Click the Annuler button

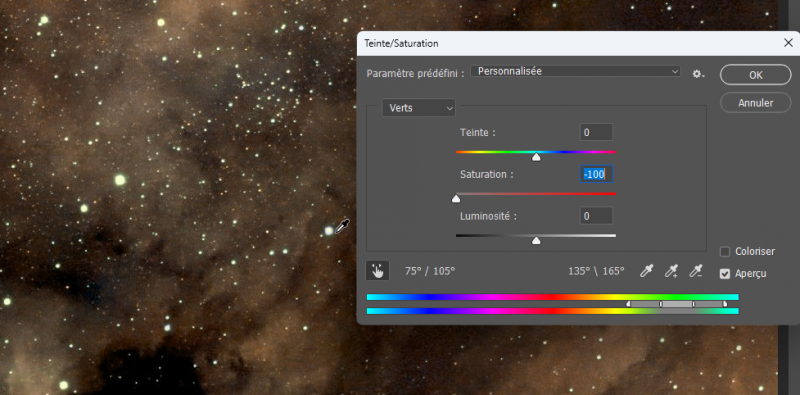click(756, 103)
